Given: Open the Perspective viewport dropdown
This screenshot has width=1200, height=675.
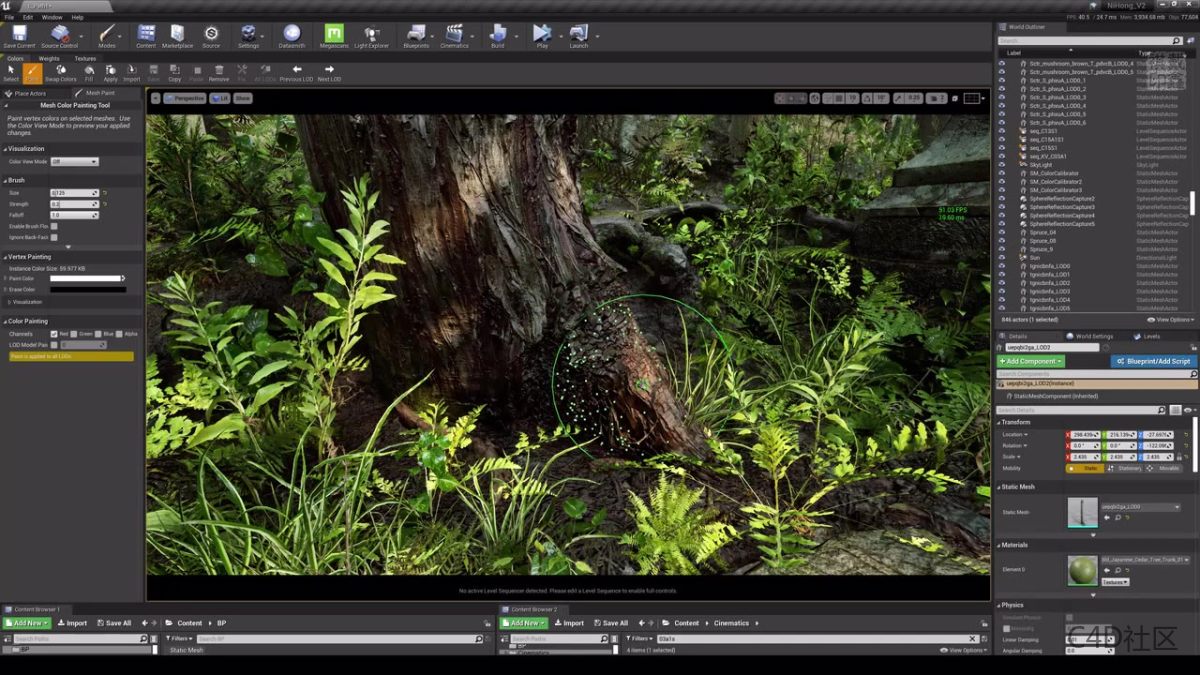Looking at the screenshot, I should 185,98.
